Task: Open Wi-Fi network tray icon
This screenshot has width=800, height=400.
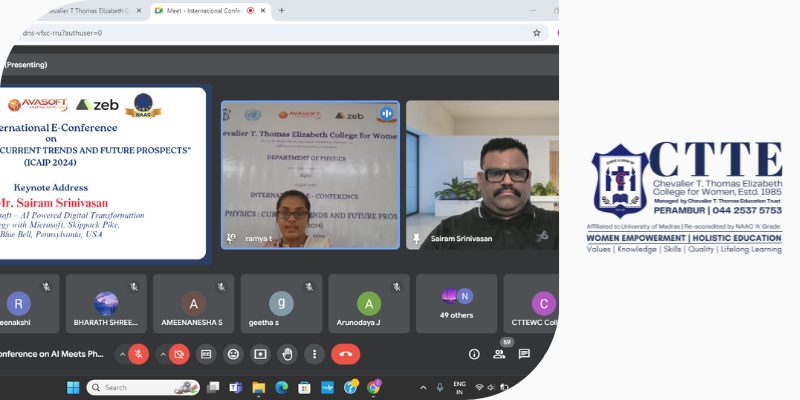Action: click(480, 388)
